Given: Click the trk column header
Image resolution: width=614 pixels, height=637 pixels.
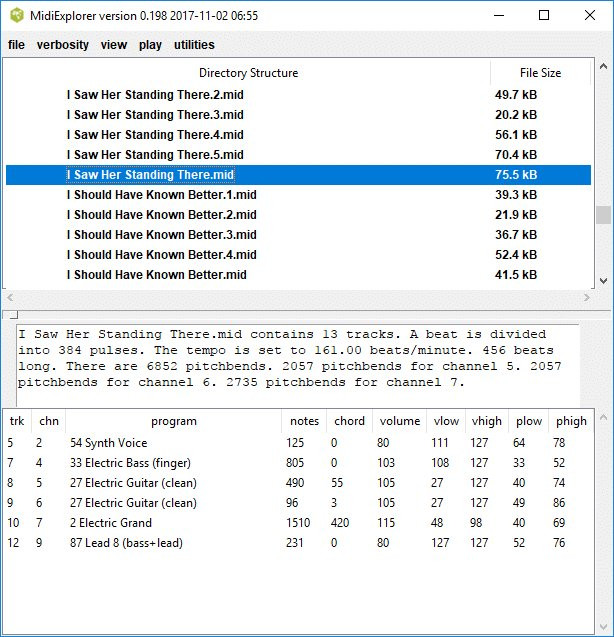Looking at the screenshot, I should pyautogui.click(x=17, y=421).
